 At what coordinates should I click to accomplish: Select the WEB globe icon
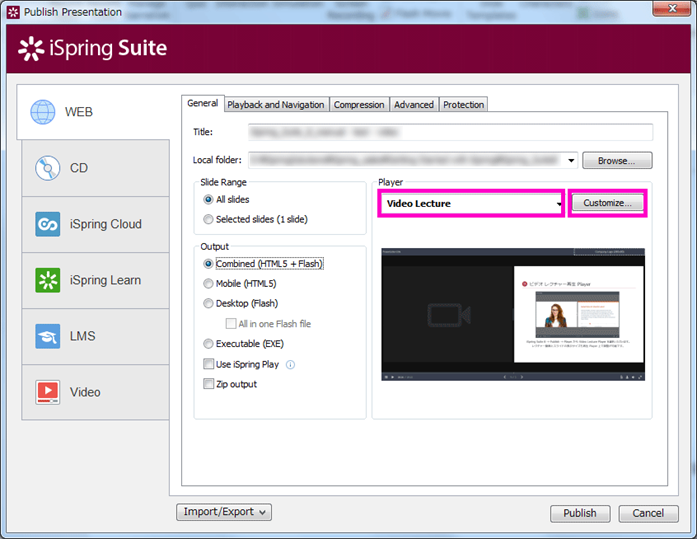43,112
